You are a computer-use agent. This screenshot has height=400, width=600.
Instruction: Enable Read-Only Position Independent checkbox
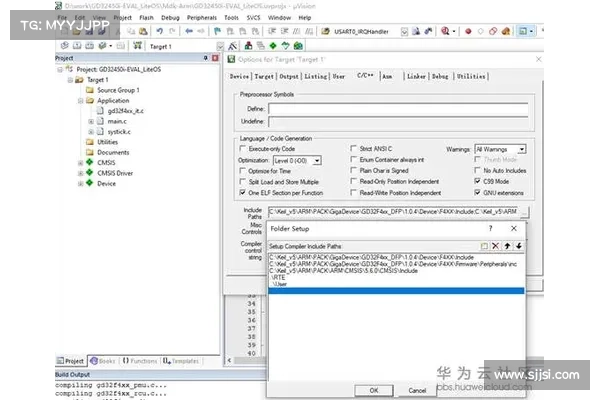coord(353,181)
